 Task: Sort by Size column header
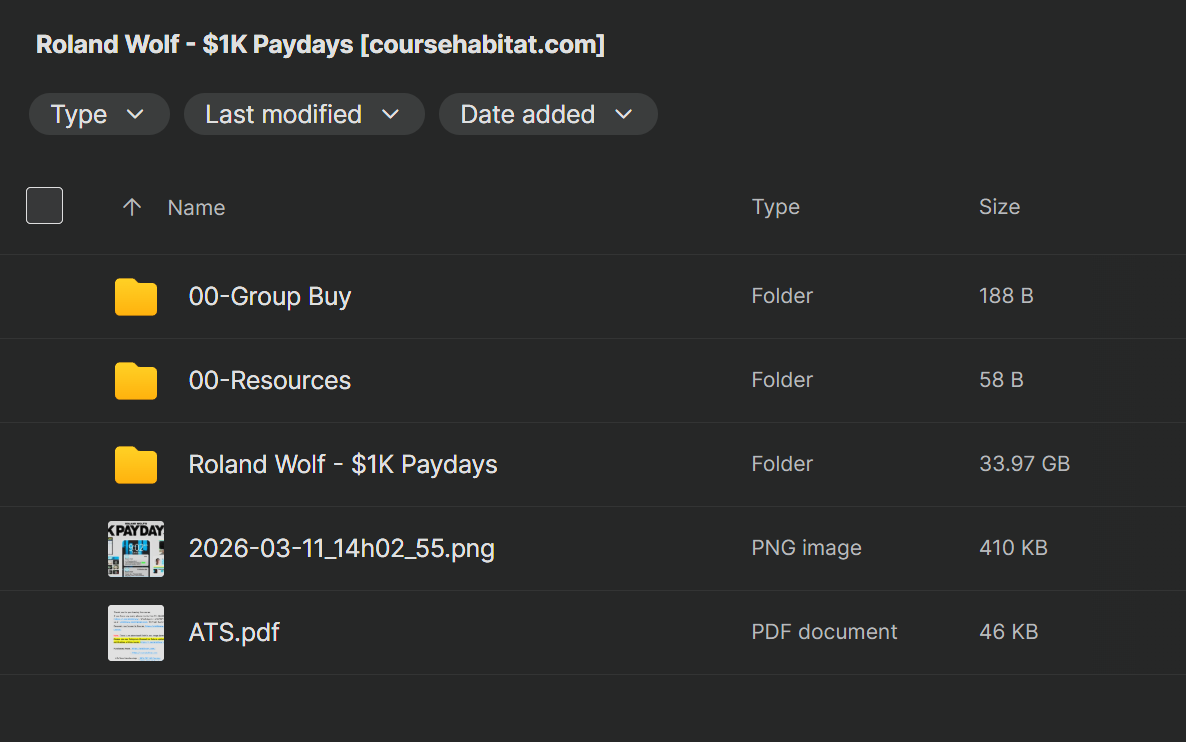pyautogui.click(x=999, y=206)
